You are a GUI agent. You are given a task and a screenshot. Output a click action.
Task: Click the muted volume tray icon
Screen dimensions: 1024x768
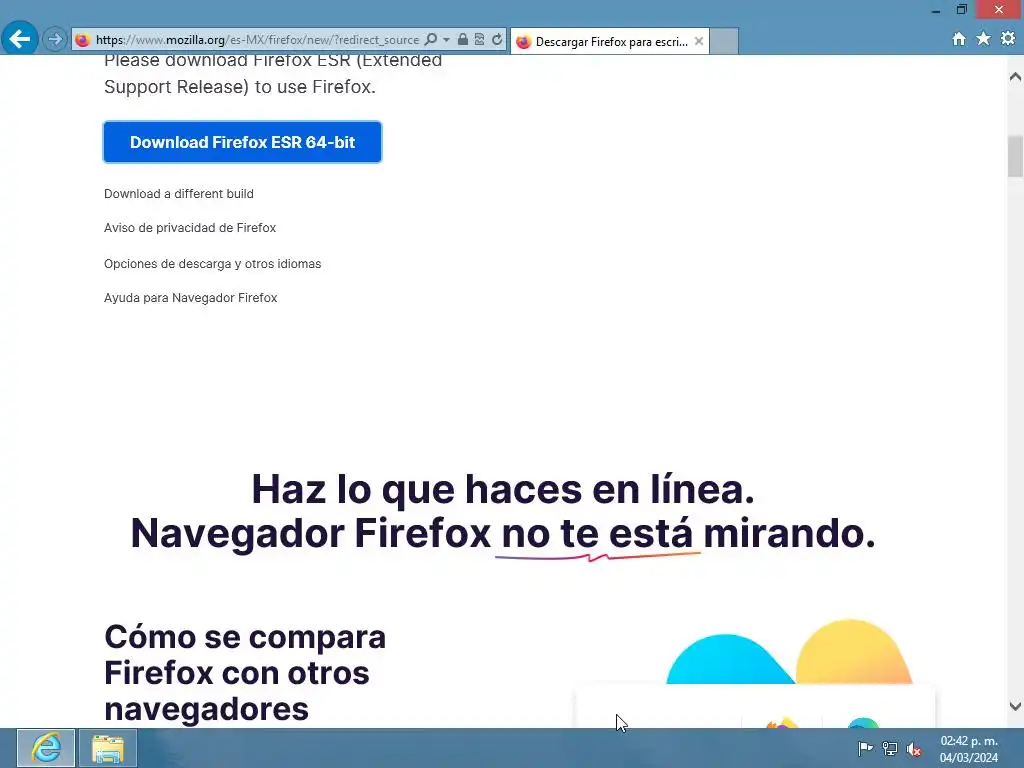click(914, 749)
